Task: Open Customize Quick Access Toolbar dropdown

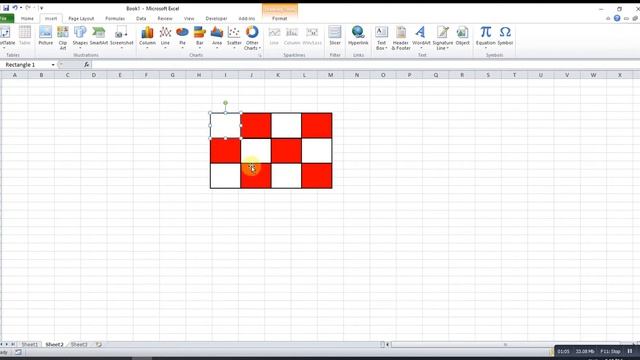Action: pos(42,8)
